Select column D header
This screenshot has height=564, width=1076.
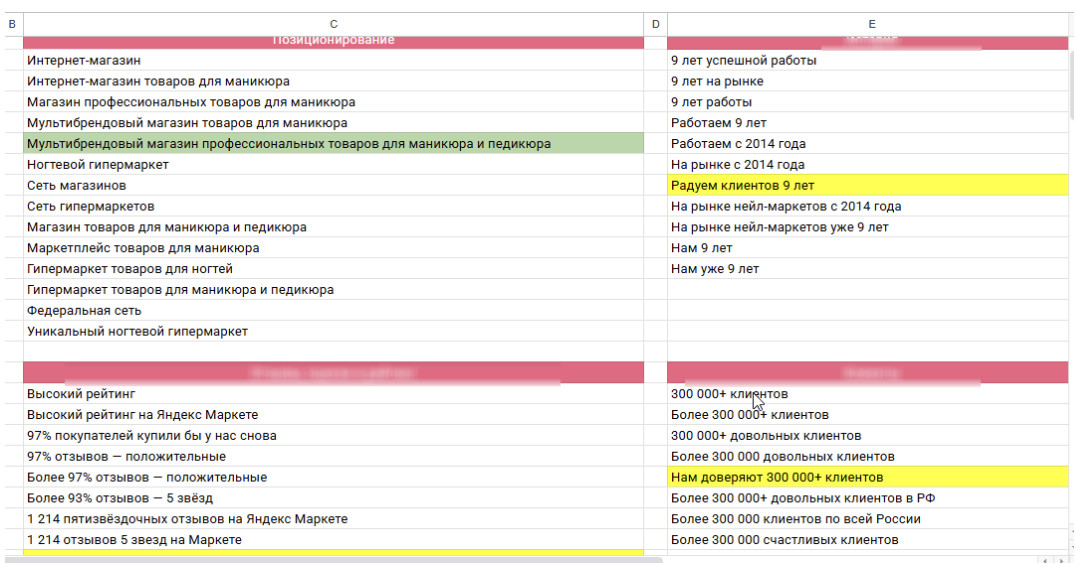[655, 24]
